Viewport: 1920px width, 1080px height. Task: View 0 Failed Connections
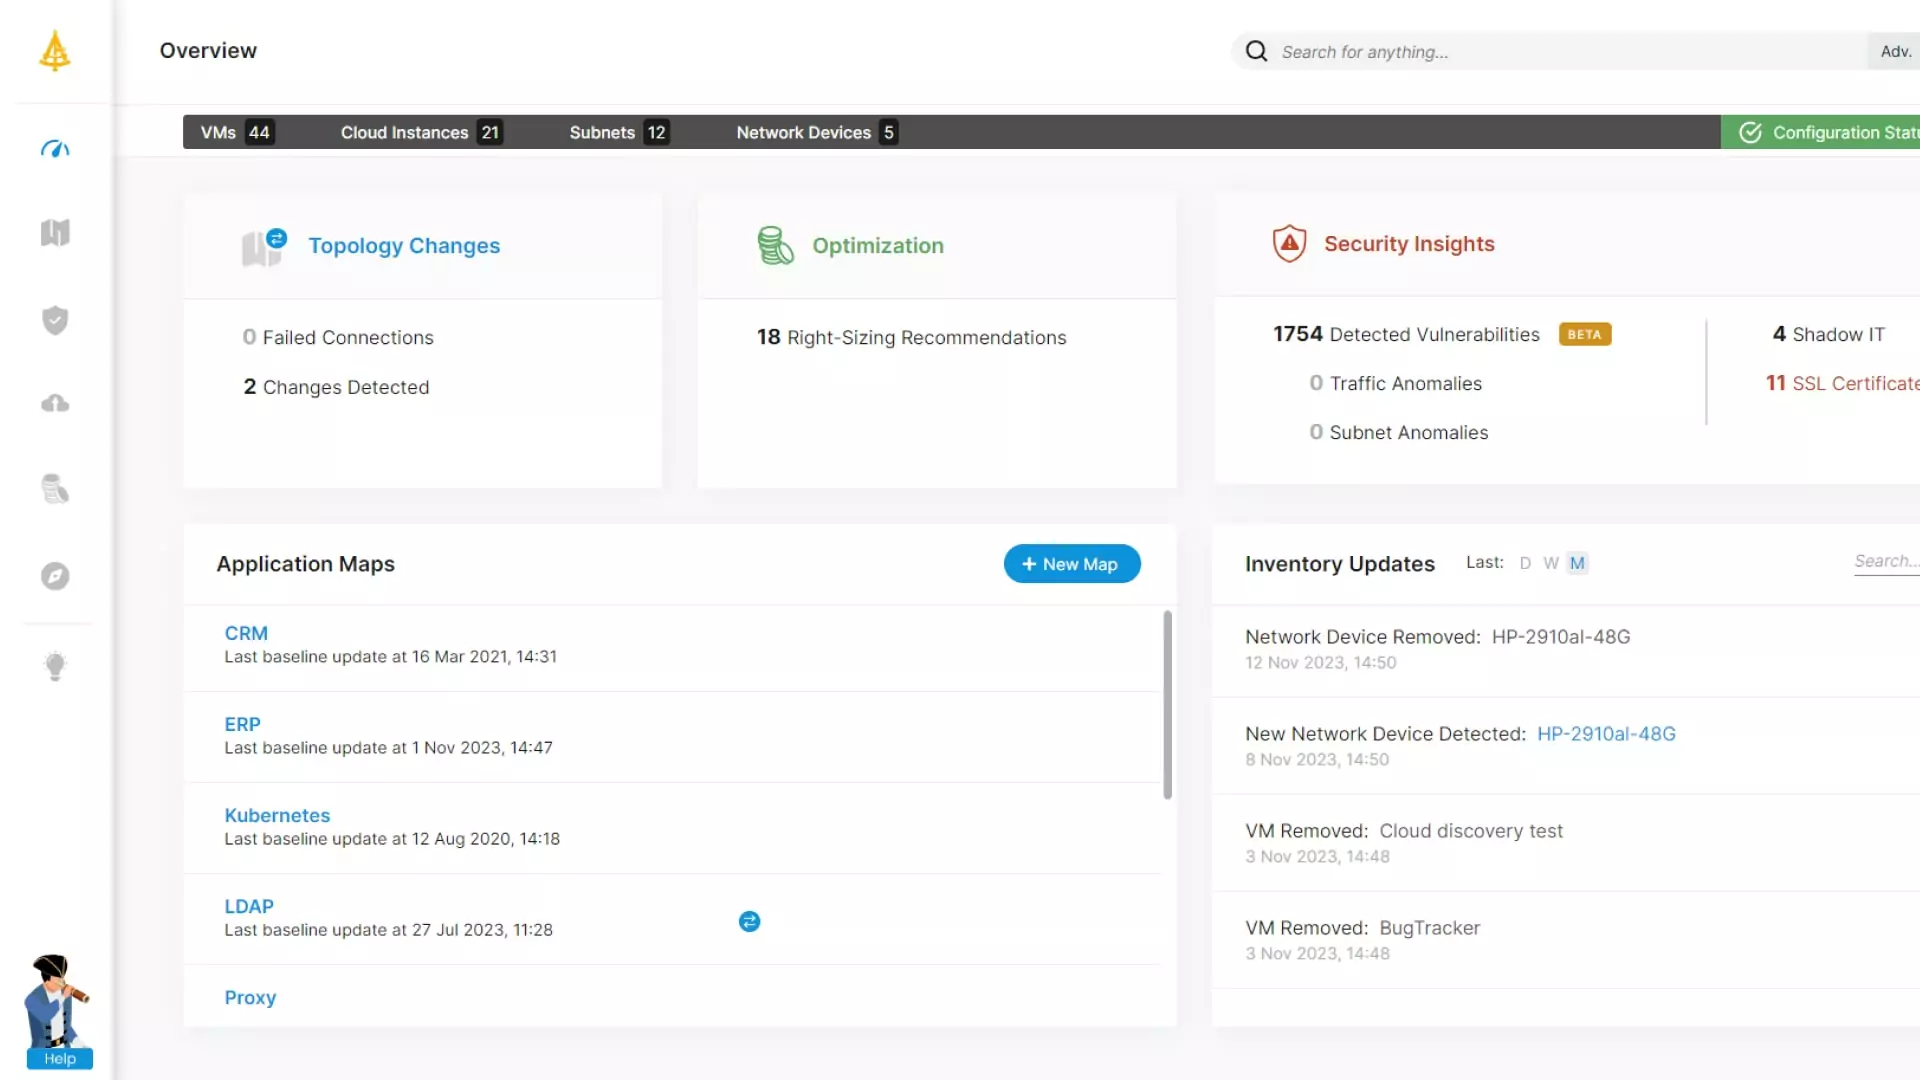338,337
